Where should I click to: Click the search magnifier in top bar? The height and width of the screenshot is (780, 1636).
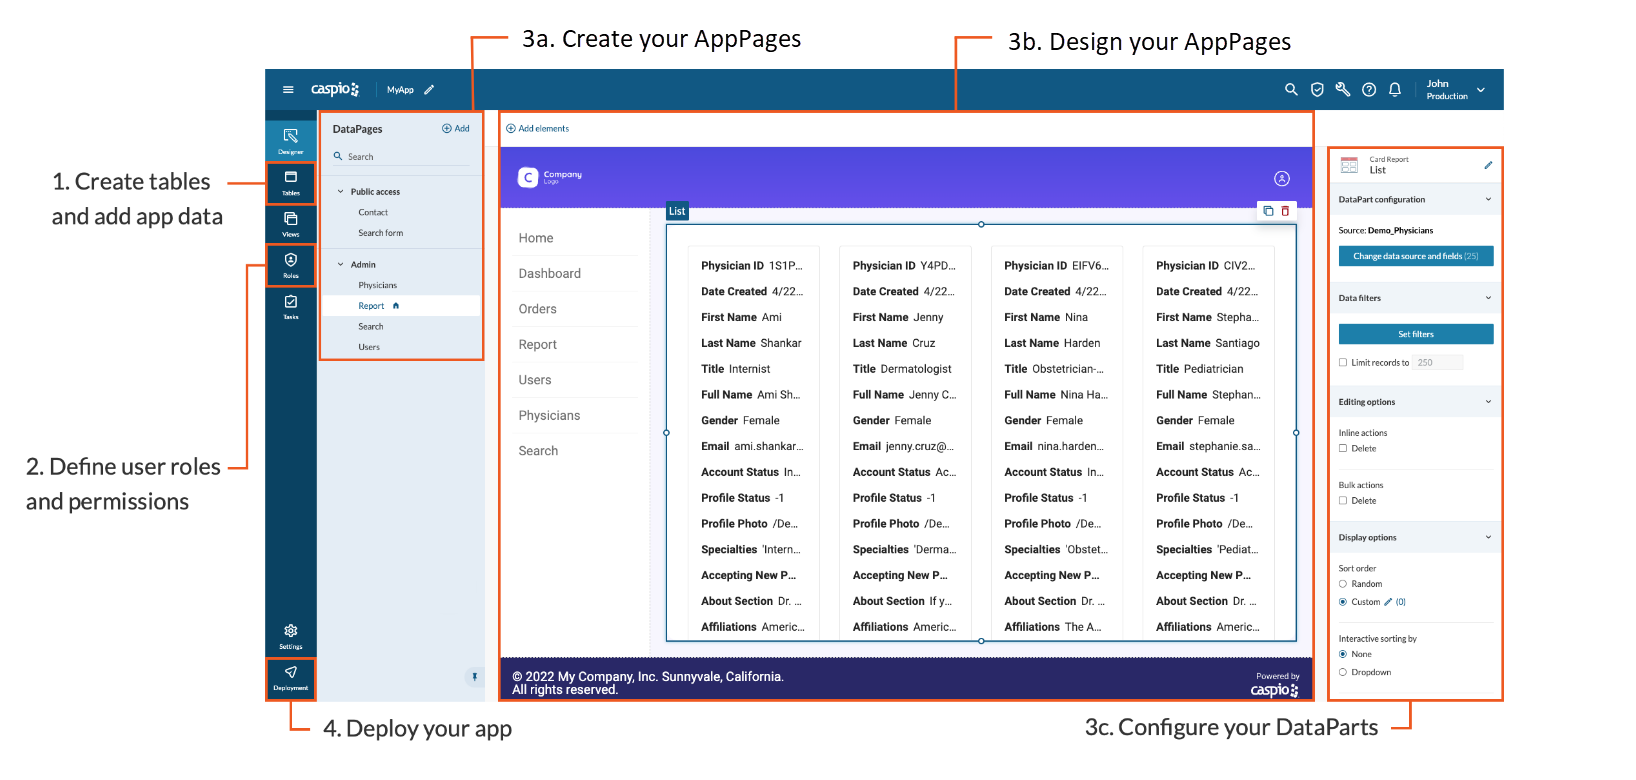click(1291, 90)
